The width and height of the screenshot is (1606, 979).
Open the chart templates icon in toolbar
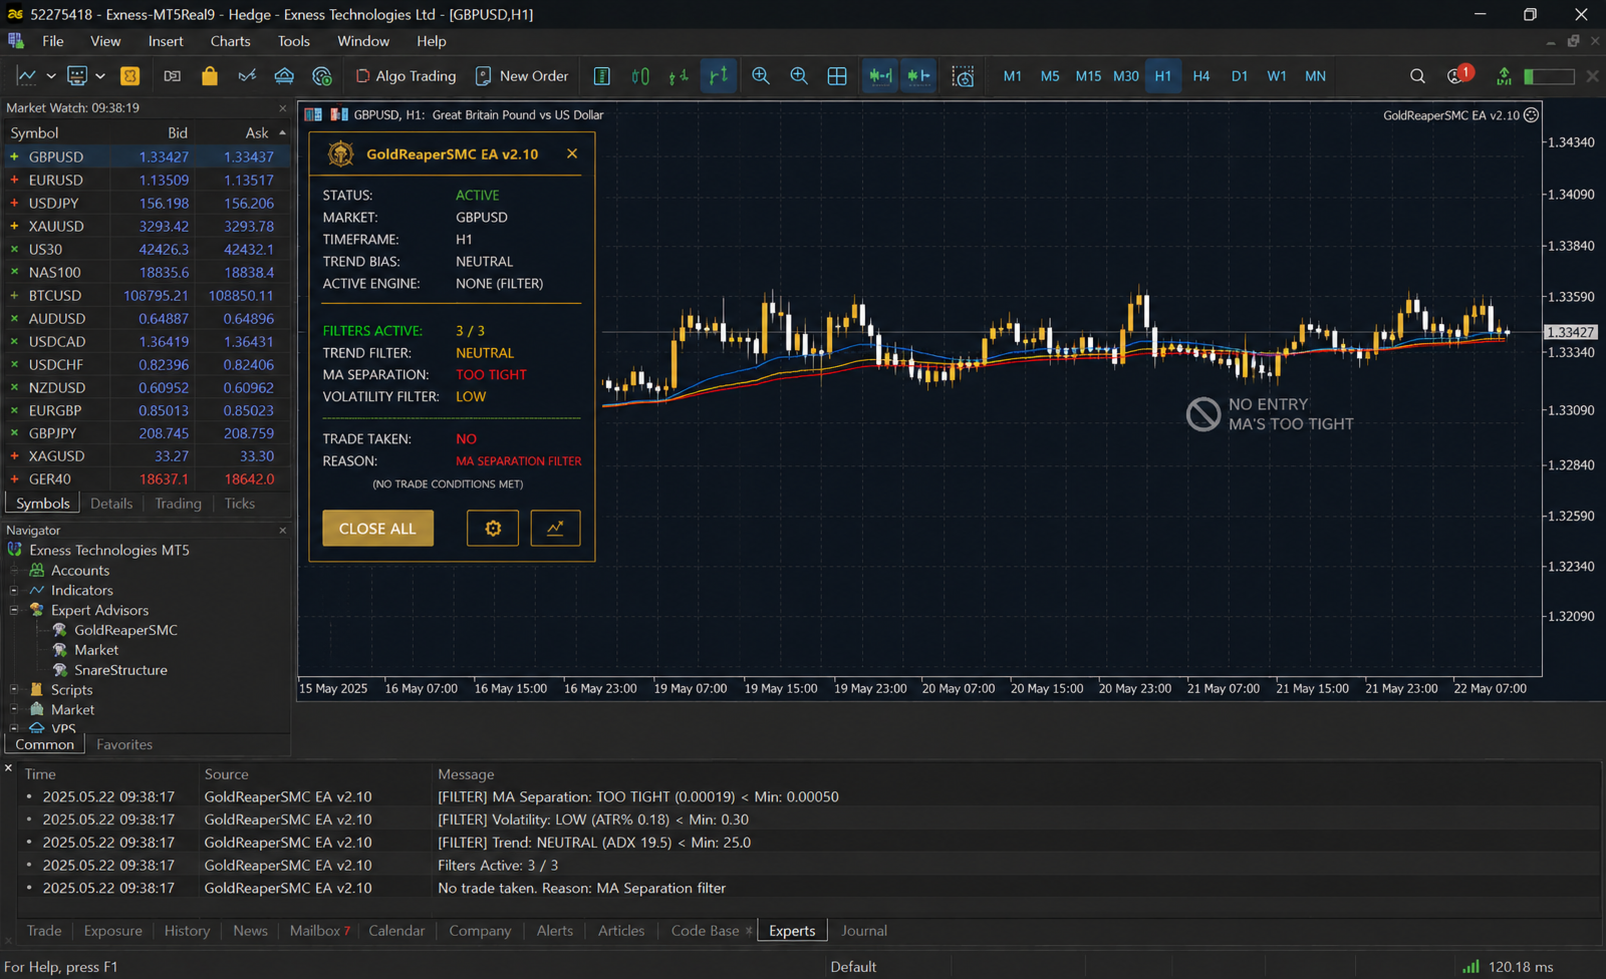tap(77, 76)
